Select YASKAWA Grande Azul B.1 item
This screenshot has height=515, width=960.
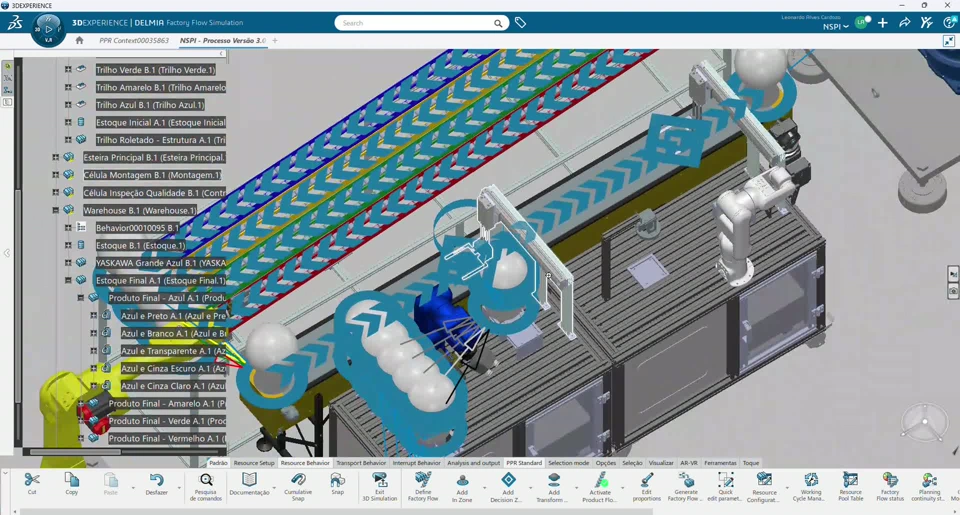160,263
